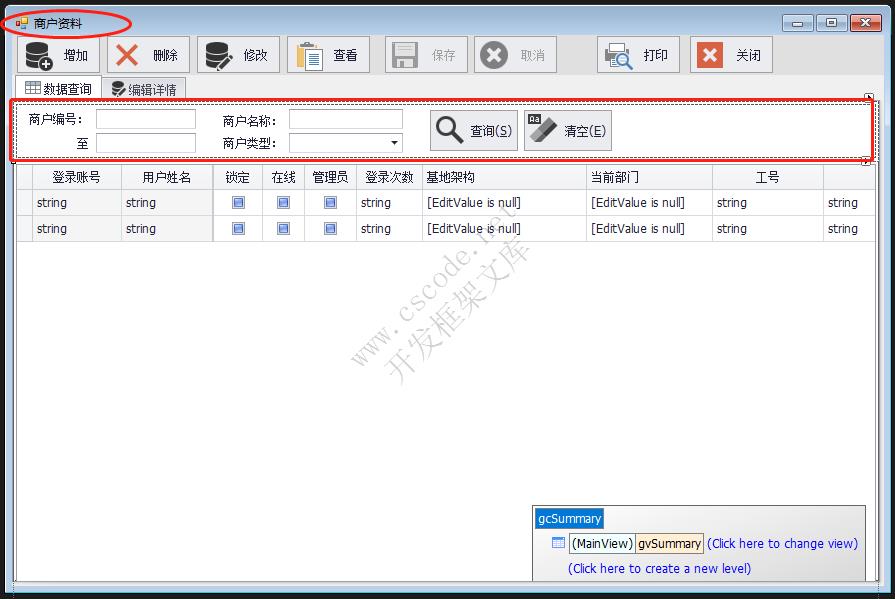Viewport: 895px width, 599px height.
Task: Check the 在线 checkbox in second row
Action: pos(281,228)
